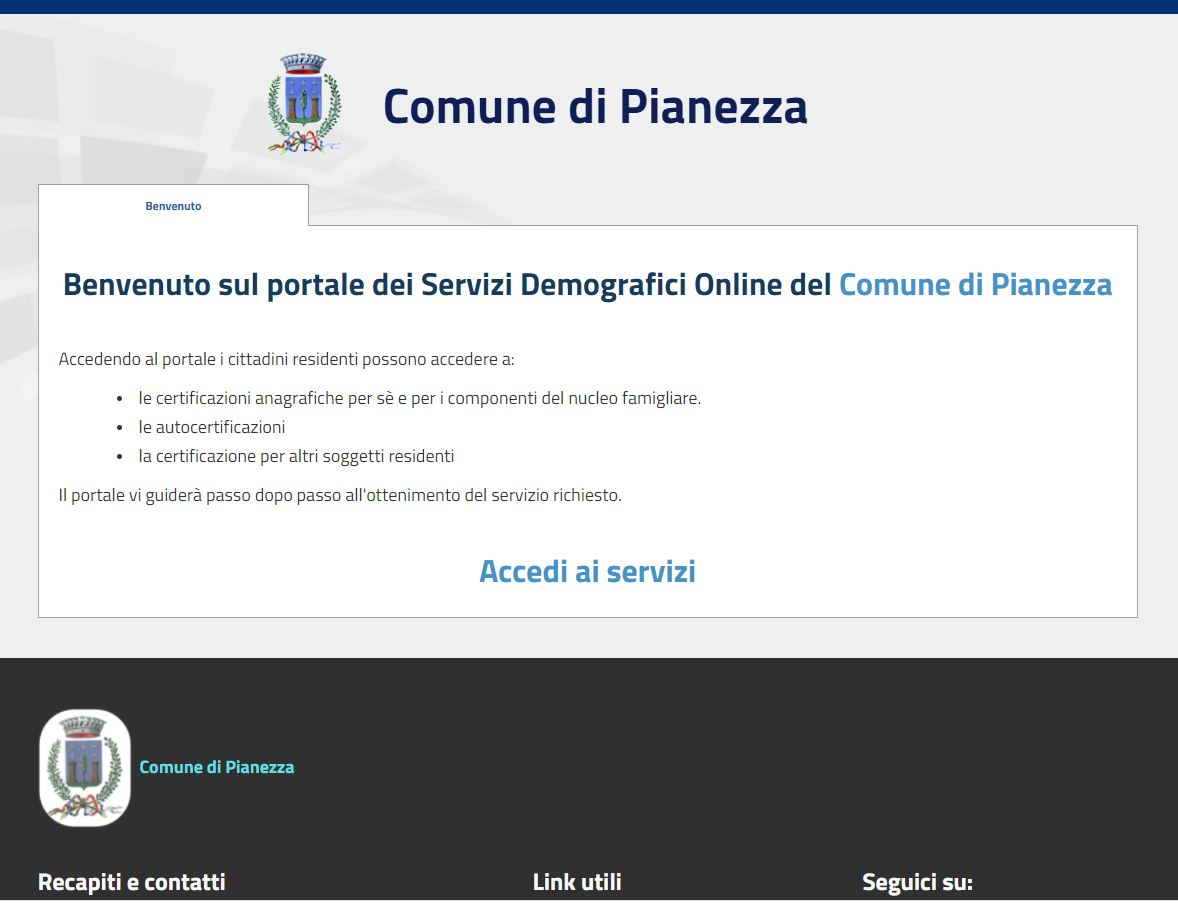Image resolution: width=1178 pixels, height=903 pixels.
Task: Click the Link utili footer heading
Action: [577, 882]
